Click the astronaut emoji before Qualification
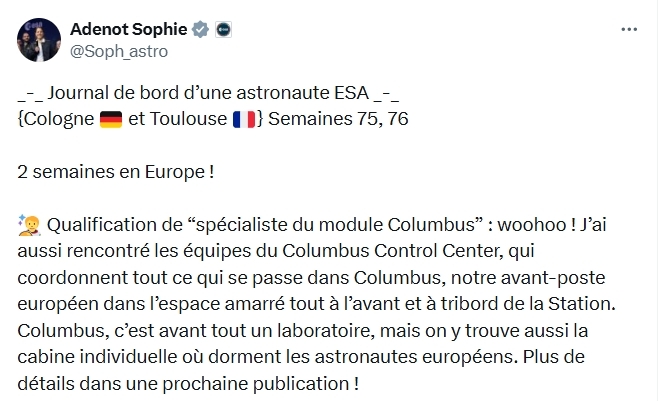Screen dimensions: 659x401 (x=29, y=222)
